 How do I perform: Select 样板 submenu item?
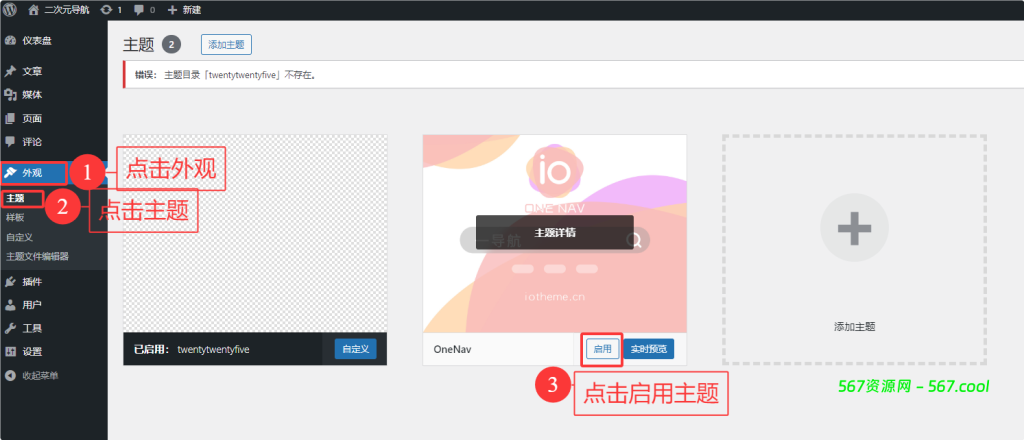point(15,217)
